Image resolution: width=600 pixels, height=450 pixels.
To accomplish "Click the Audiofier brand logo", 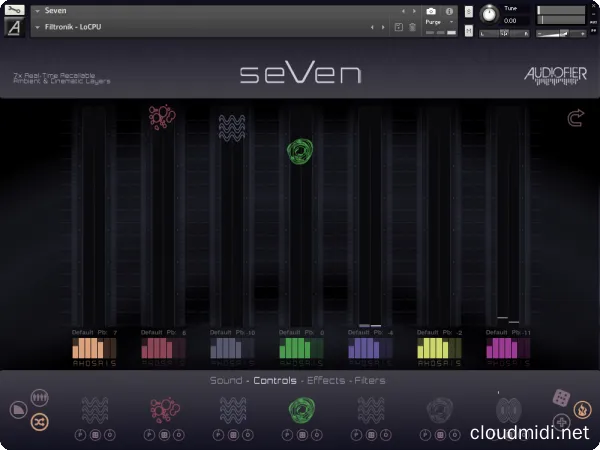I will (555, 75).
